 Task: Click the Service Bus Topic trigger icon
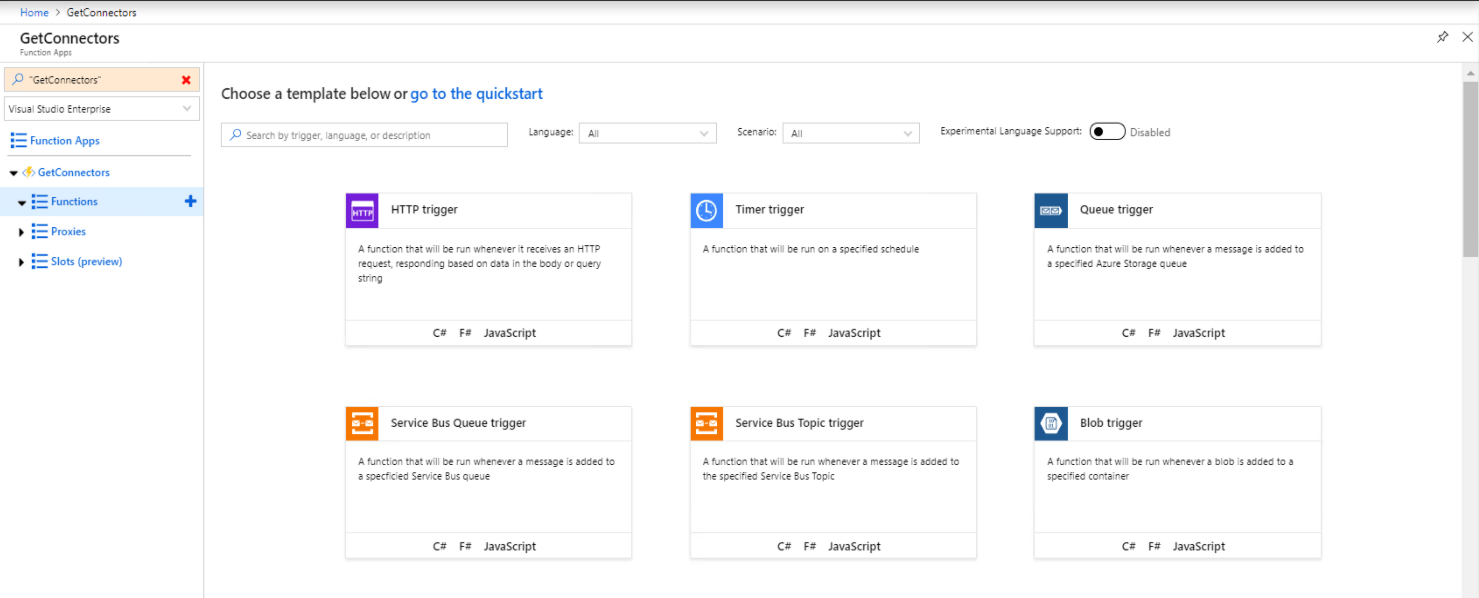(x=706, y=423)
